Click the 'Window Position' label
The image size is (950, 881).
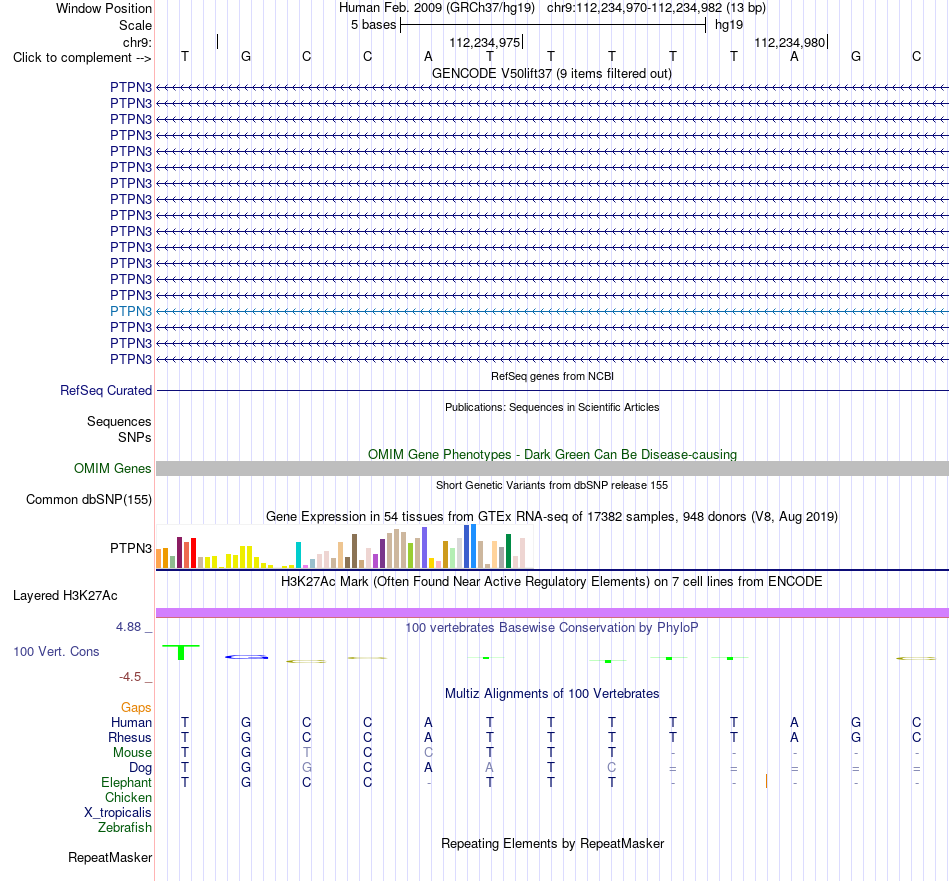click(x=104, y=8)
